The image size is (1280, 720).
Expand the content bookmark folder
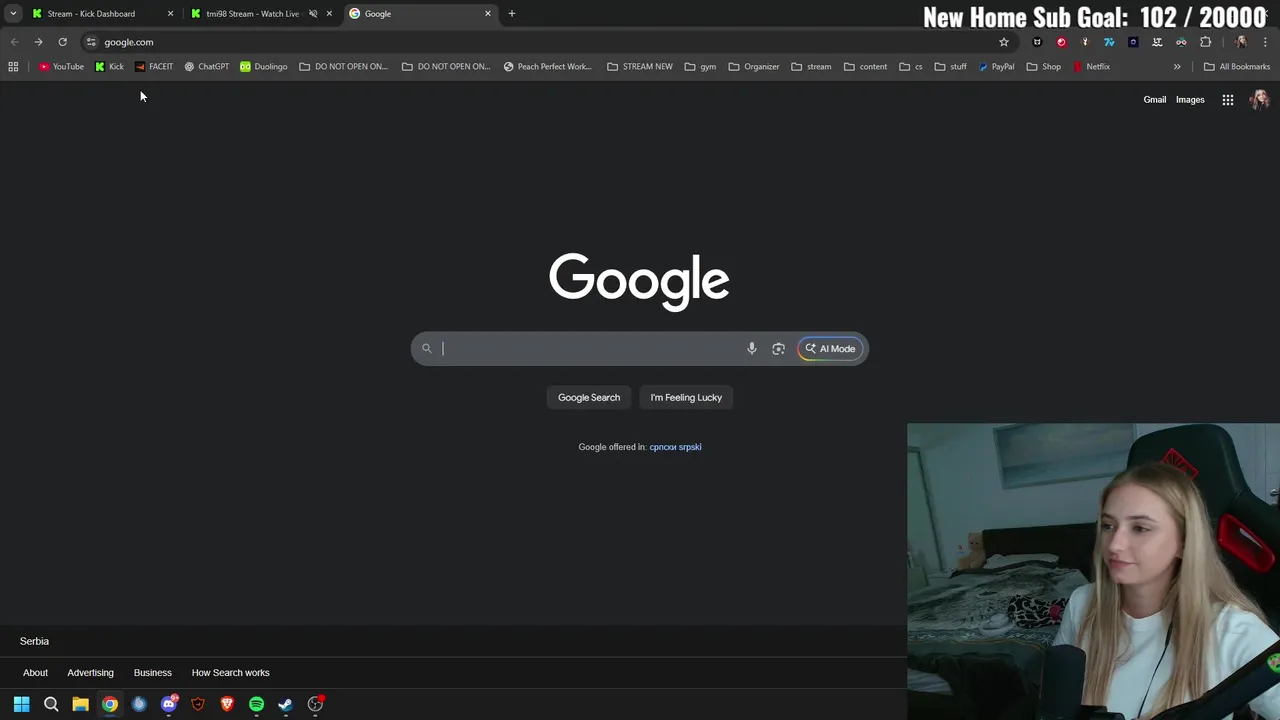pos(865,66)
